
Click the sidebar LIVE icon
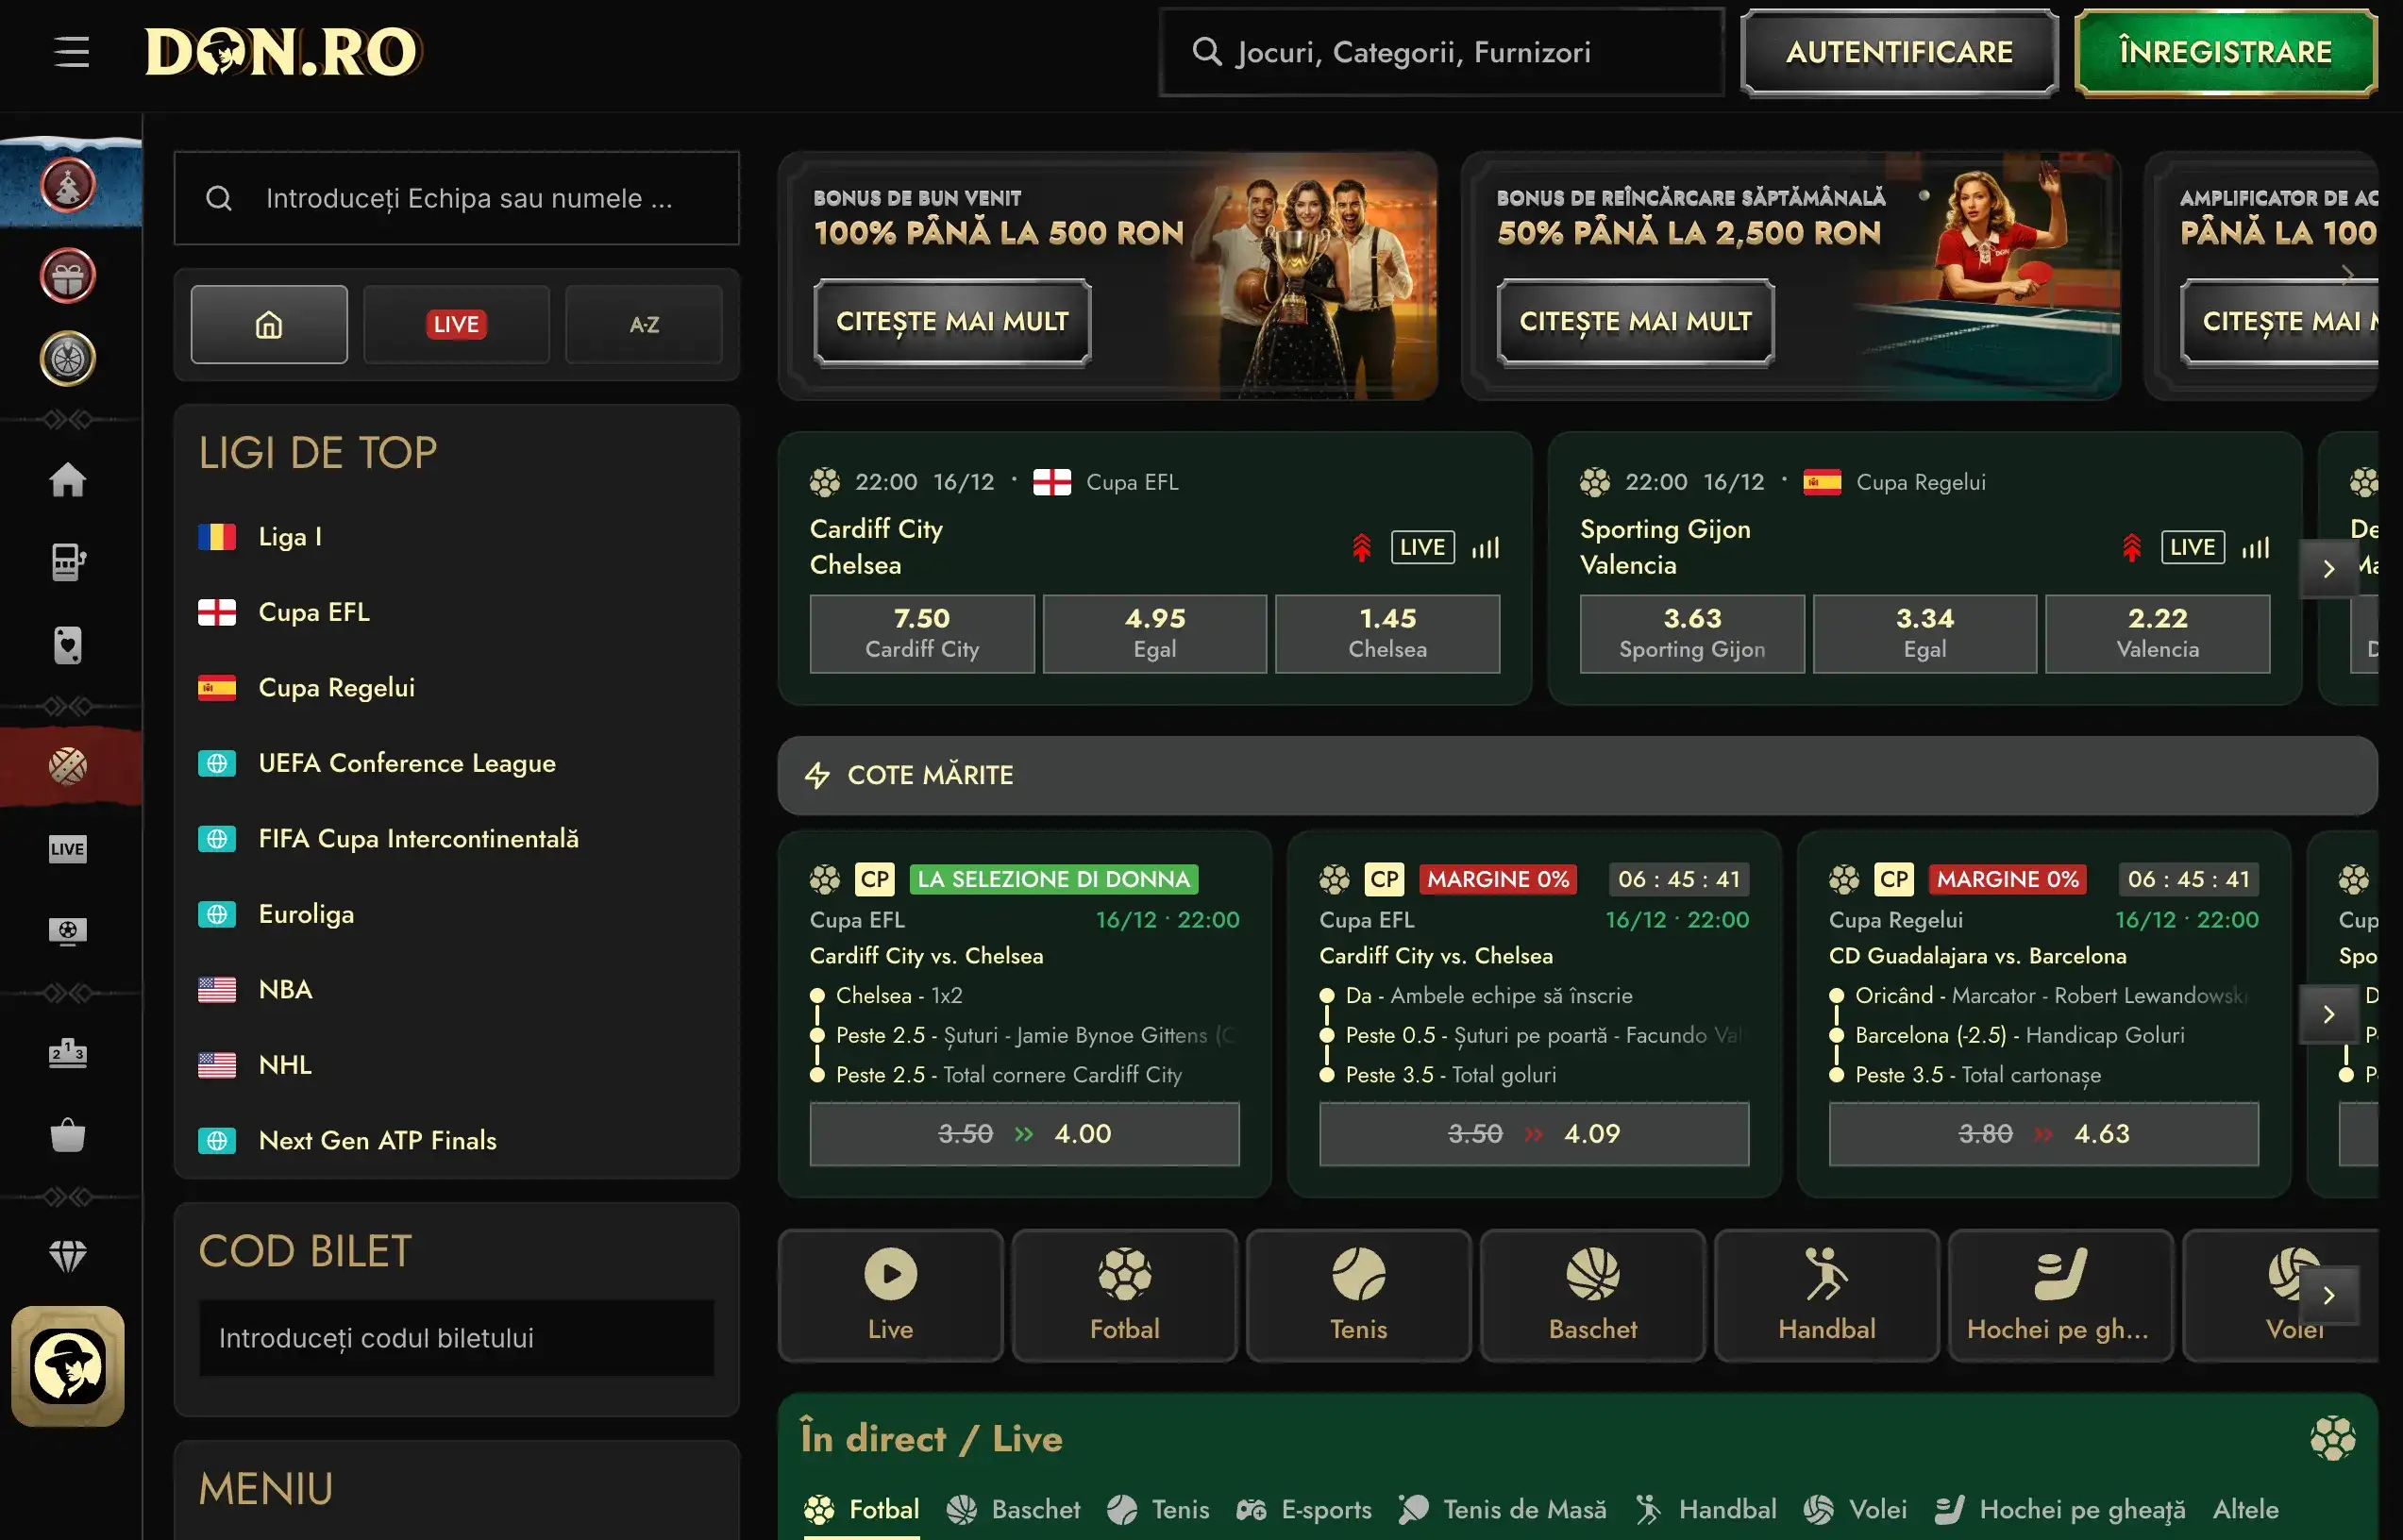point(67,849)
